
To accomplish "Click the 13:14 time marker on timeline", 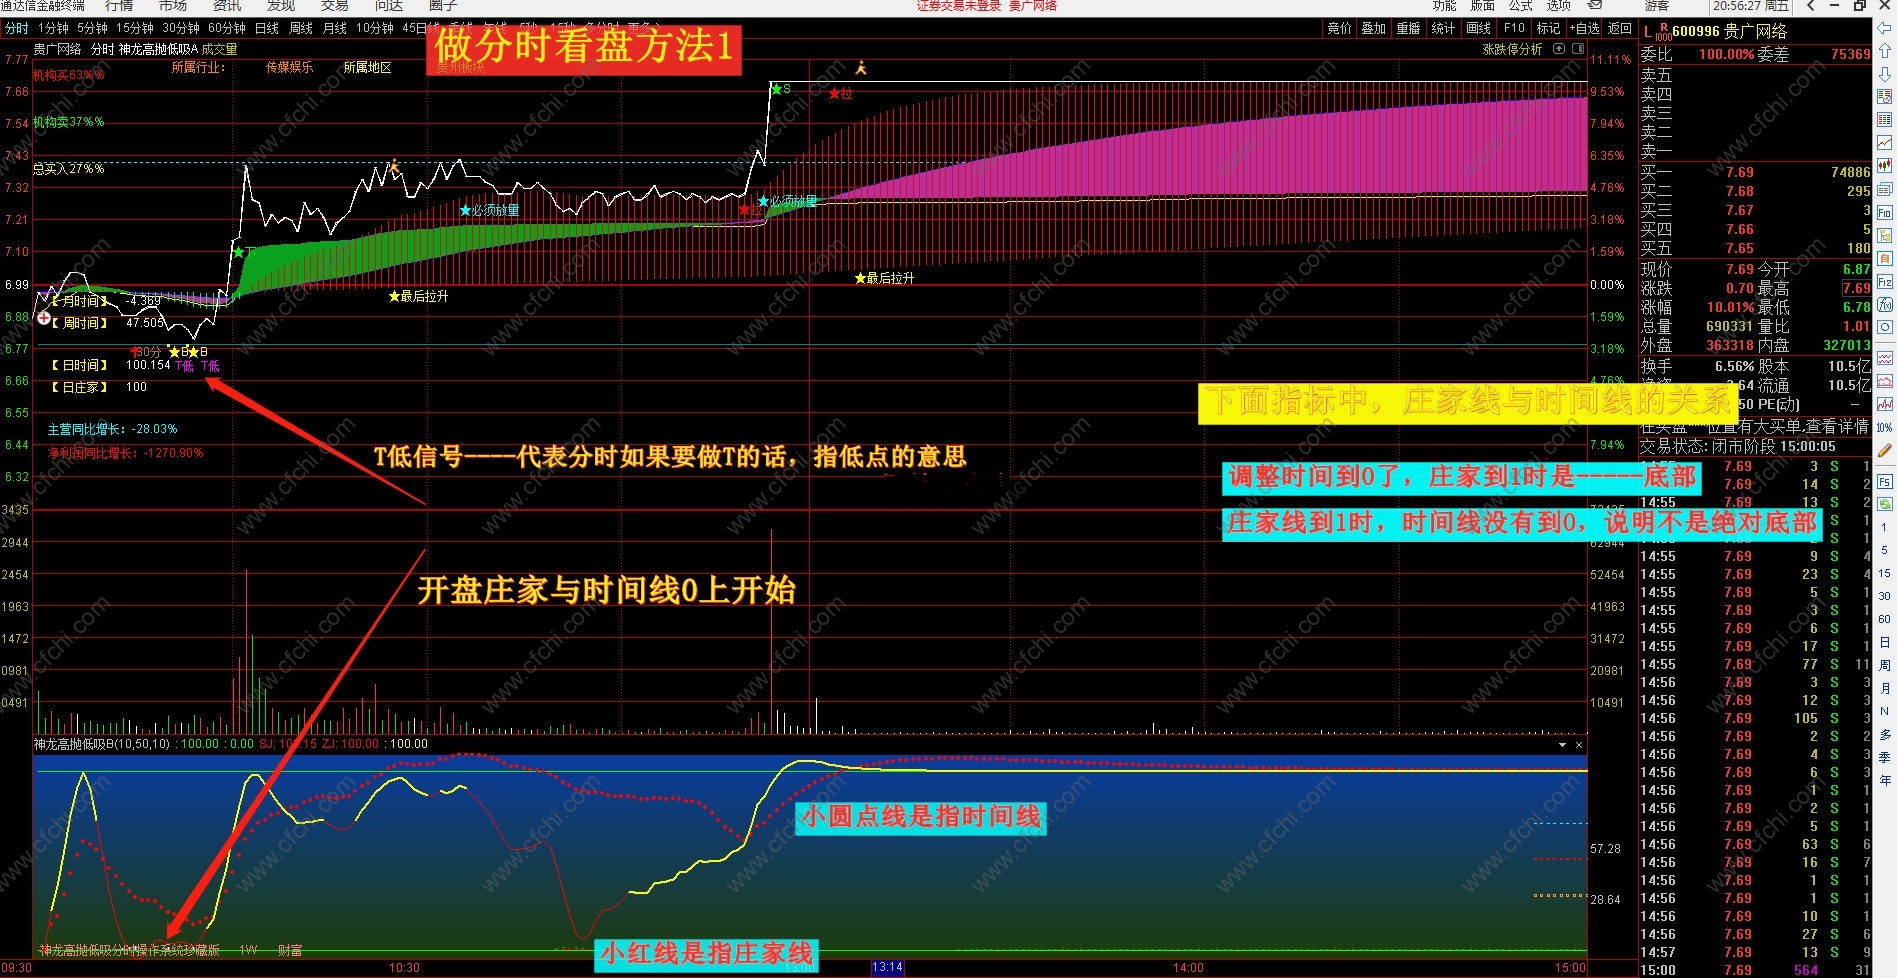I will point(888,967).
